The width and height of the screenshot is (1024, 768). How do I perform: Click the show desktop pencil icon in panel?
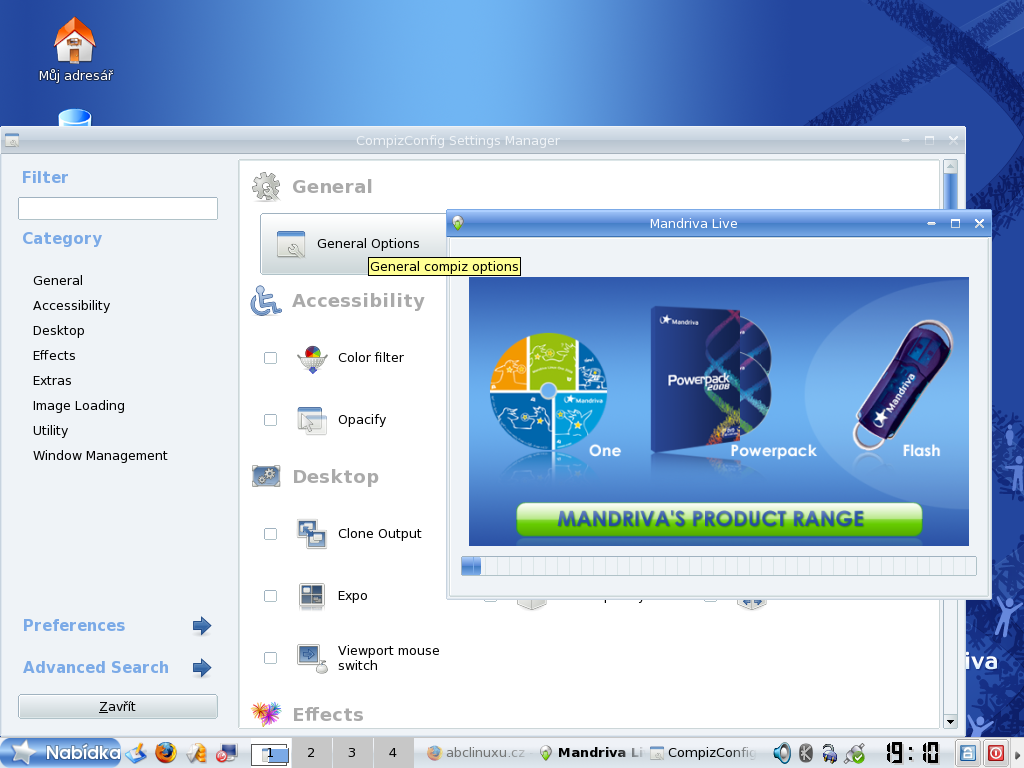(136, 753)
